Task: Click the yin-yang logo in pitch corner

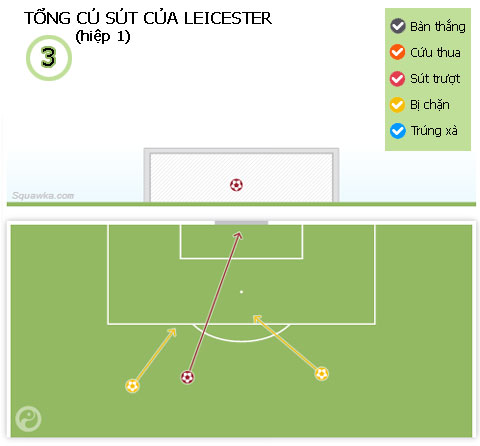Action: [x=28, y=418]
